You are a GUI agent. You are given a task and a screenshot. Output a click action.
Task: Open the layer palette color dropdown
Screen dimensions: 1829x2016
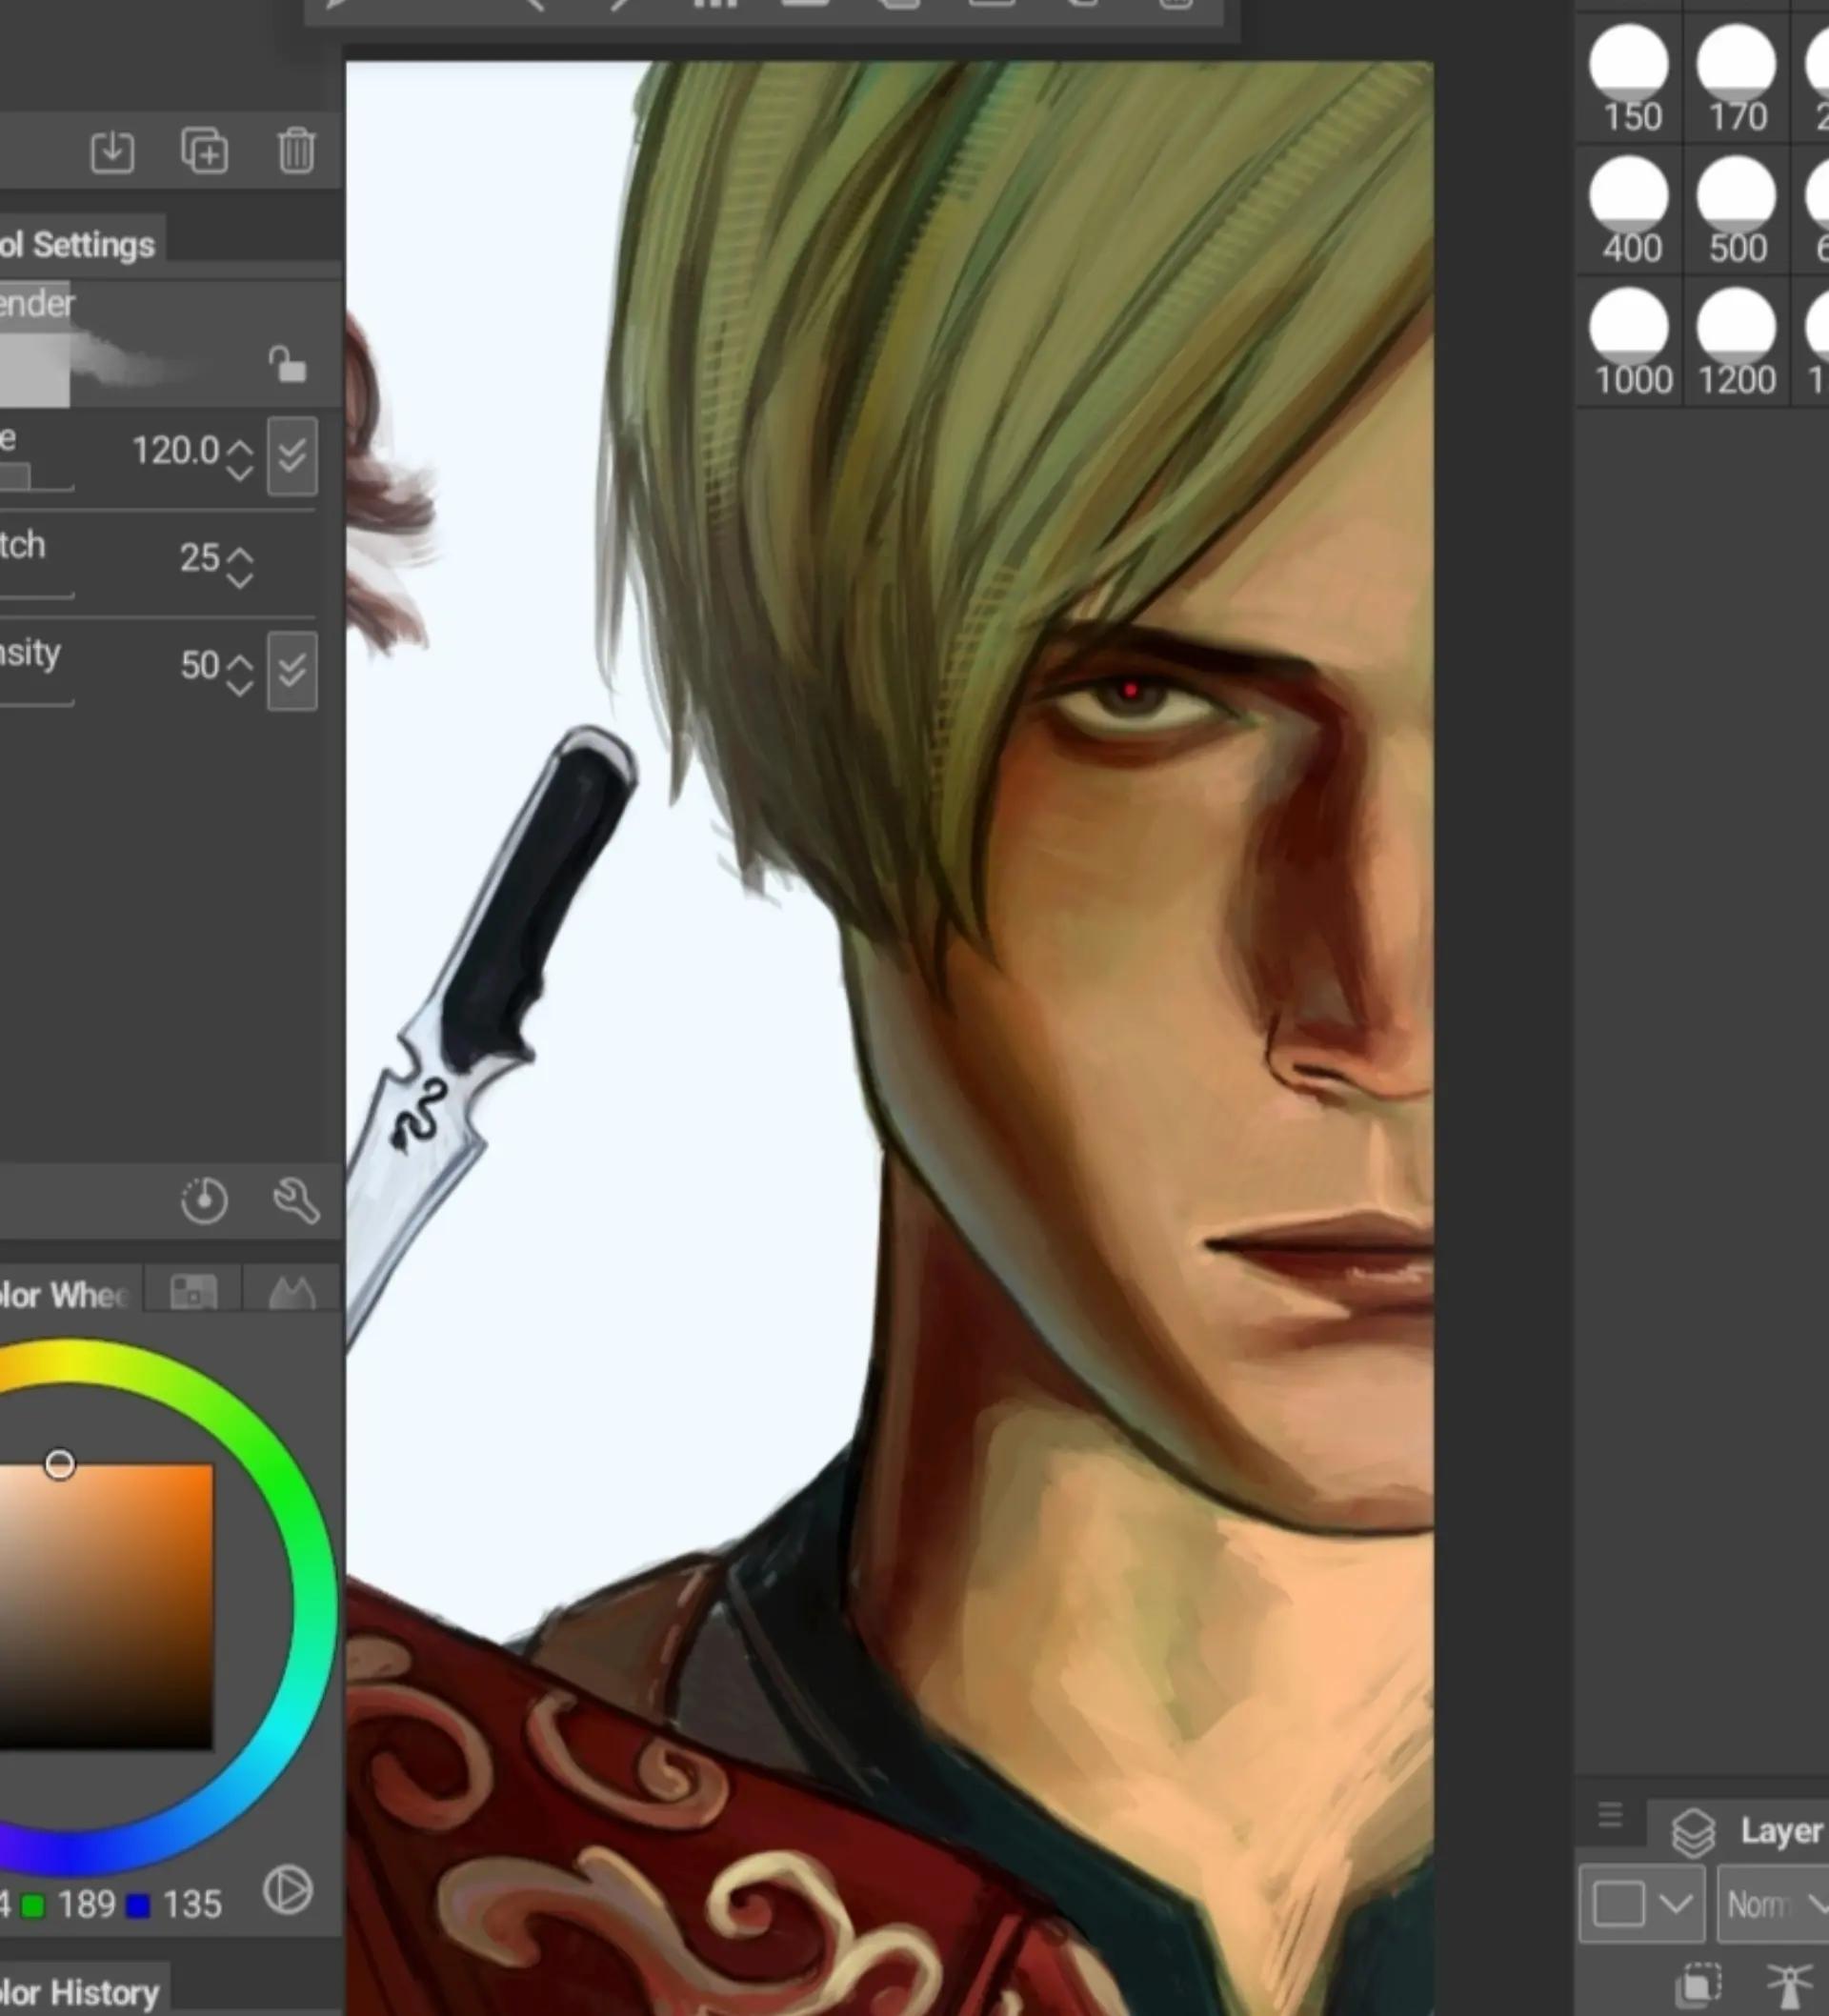click(x=1642, y=1903)
